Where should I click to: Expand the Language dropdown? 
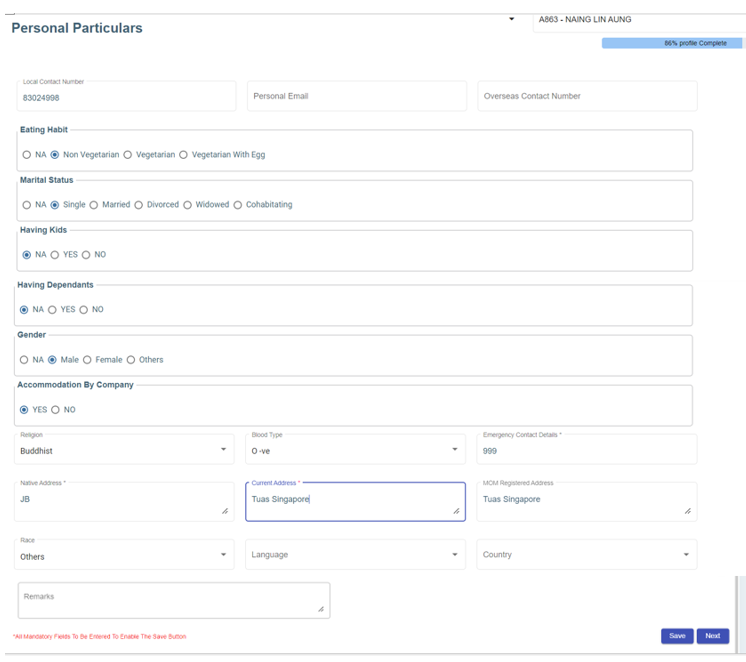pyautogui.click(x=355, y=555)
